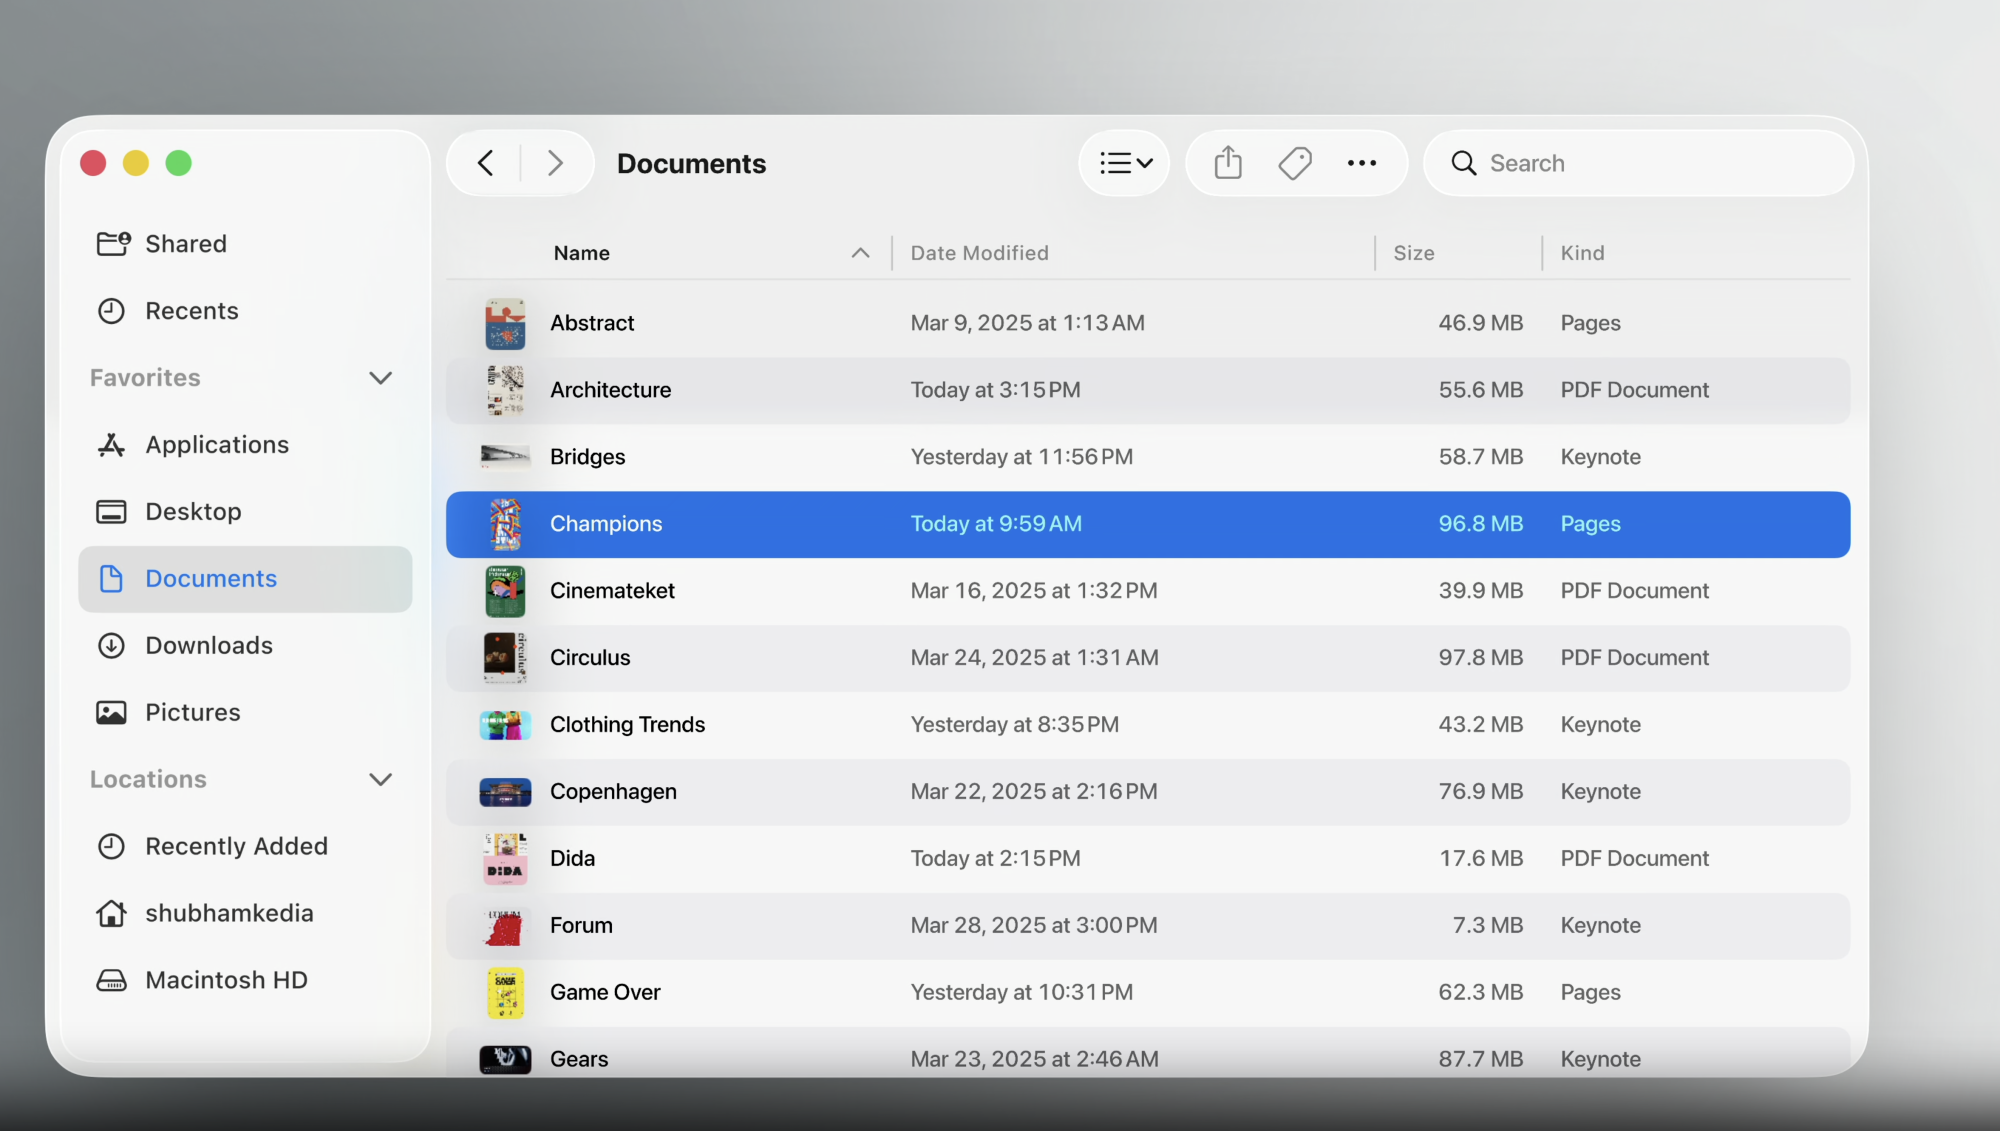The image size is (2000, 1131).
Task: Click the Edit Tags icon
Action: pyautogui.click(x=1295, y=163)
